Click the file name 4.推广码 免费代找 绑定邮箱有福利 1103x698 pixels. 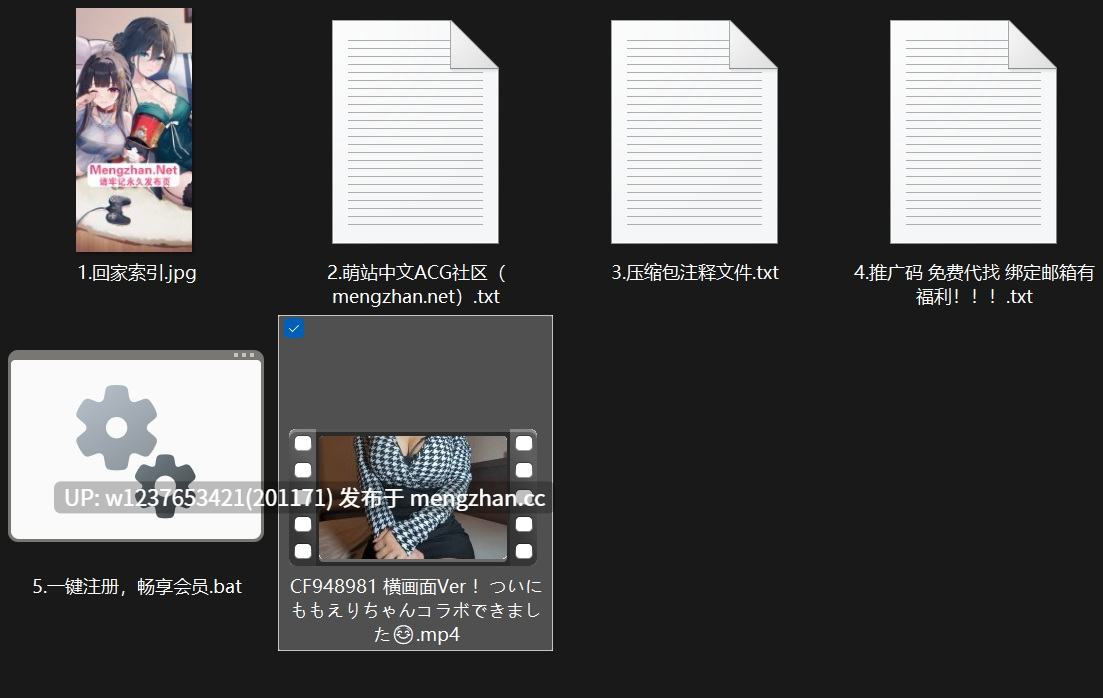974,284
